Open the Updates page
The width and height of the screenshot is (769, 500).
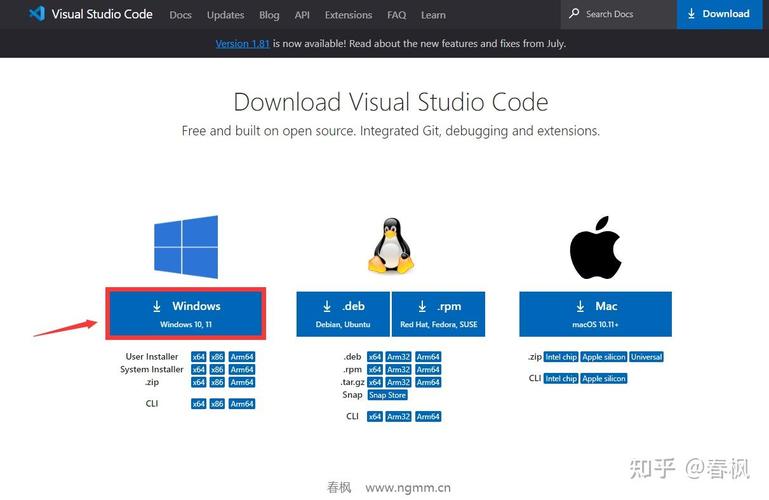pyautogui.click(x=225, y=15)
